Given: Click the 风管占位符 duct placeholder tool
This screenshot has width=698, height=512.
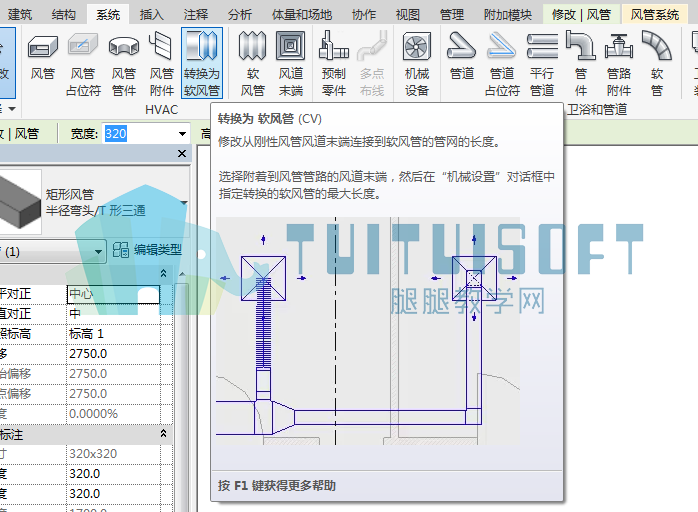Looking at the screenshot, I should pyautogui.click(x=83, y=62).
